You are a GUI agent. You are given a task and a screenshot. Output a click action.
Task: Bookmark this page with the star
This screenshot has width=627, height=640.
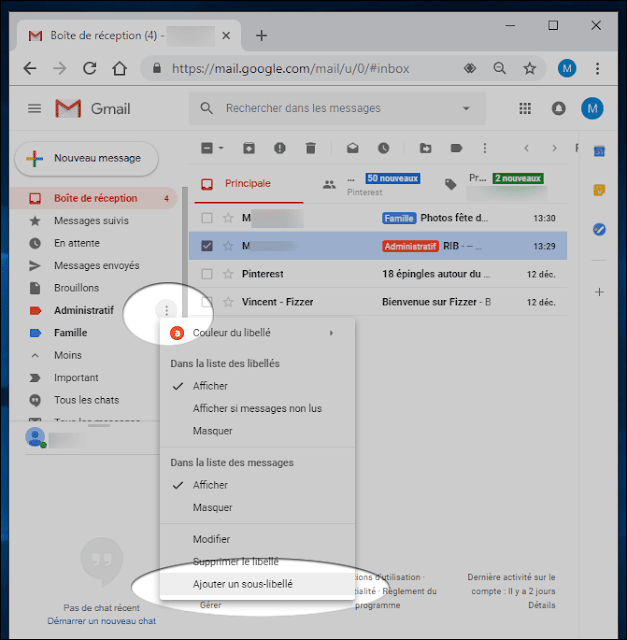[x=530, y=68]
